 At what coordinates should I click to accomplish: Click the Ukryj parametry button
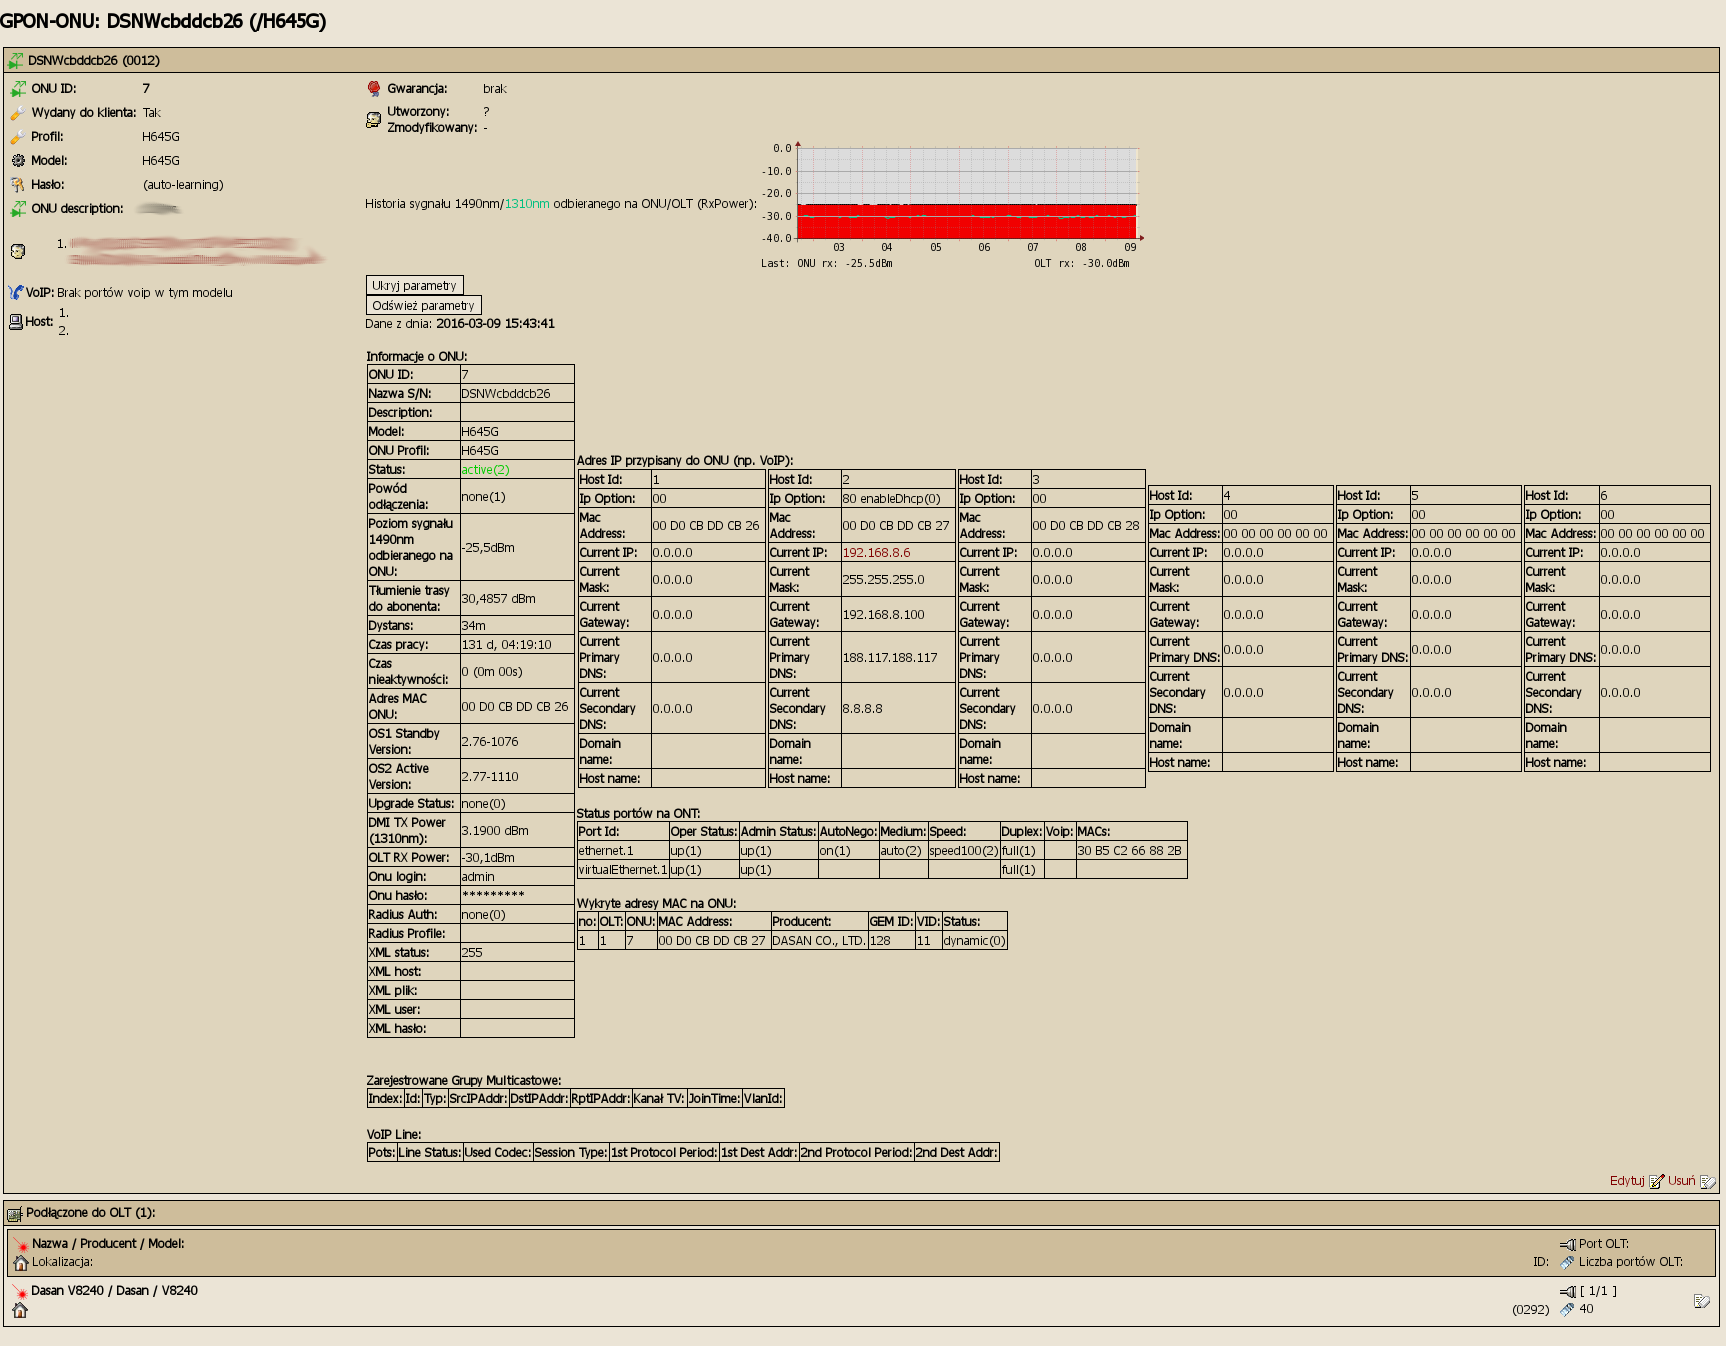[x=415, y=286]
